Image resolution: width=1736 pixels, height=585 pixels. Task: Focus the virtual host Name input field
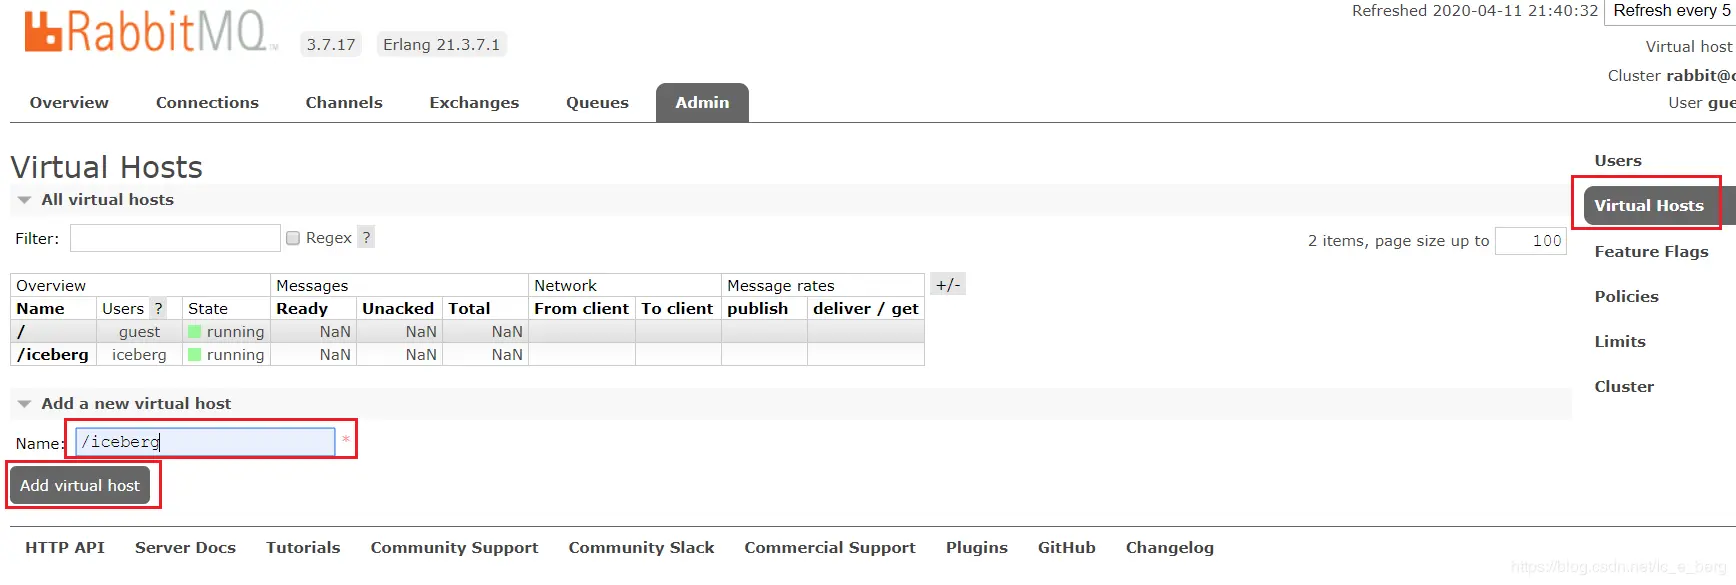[205, 441]
